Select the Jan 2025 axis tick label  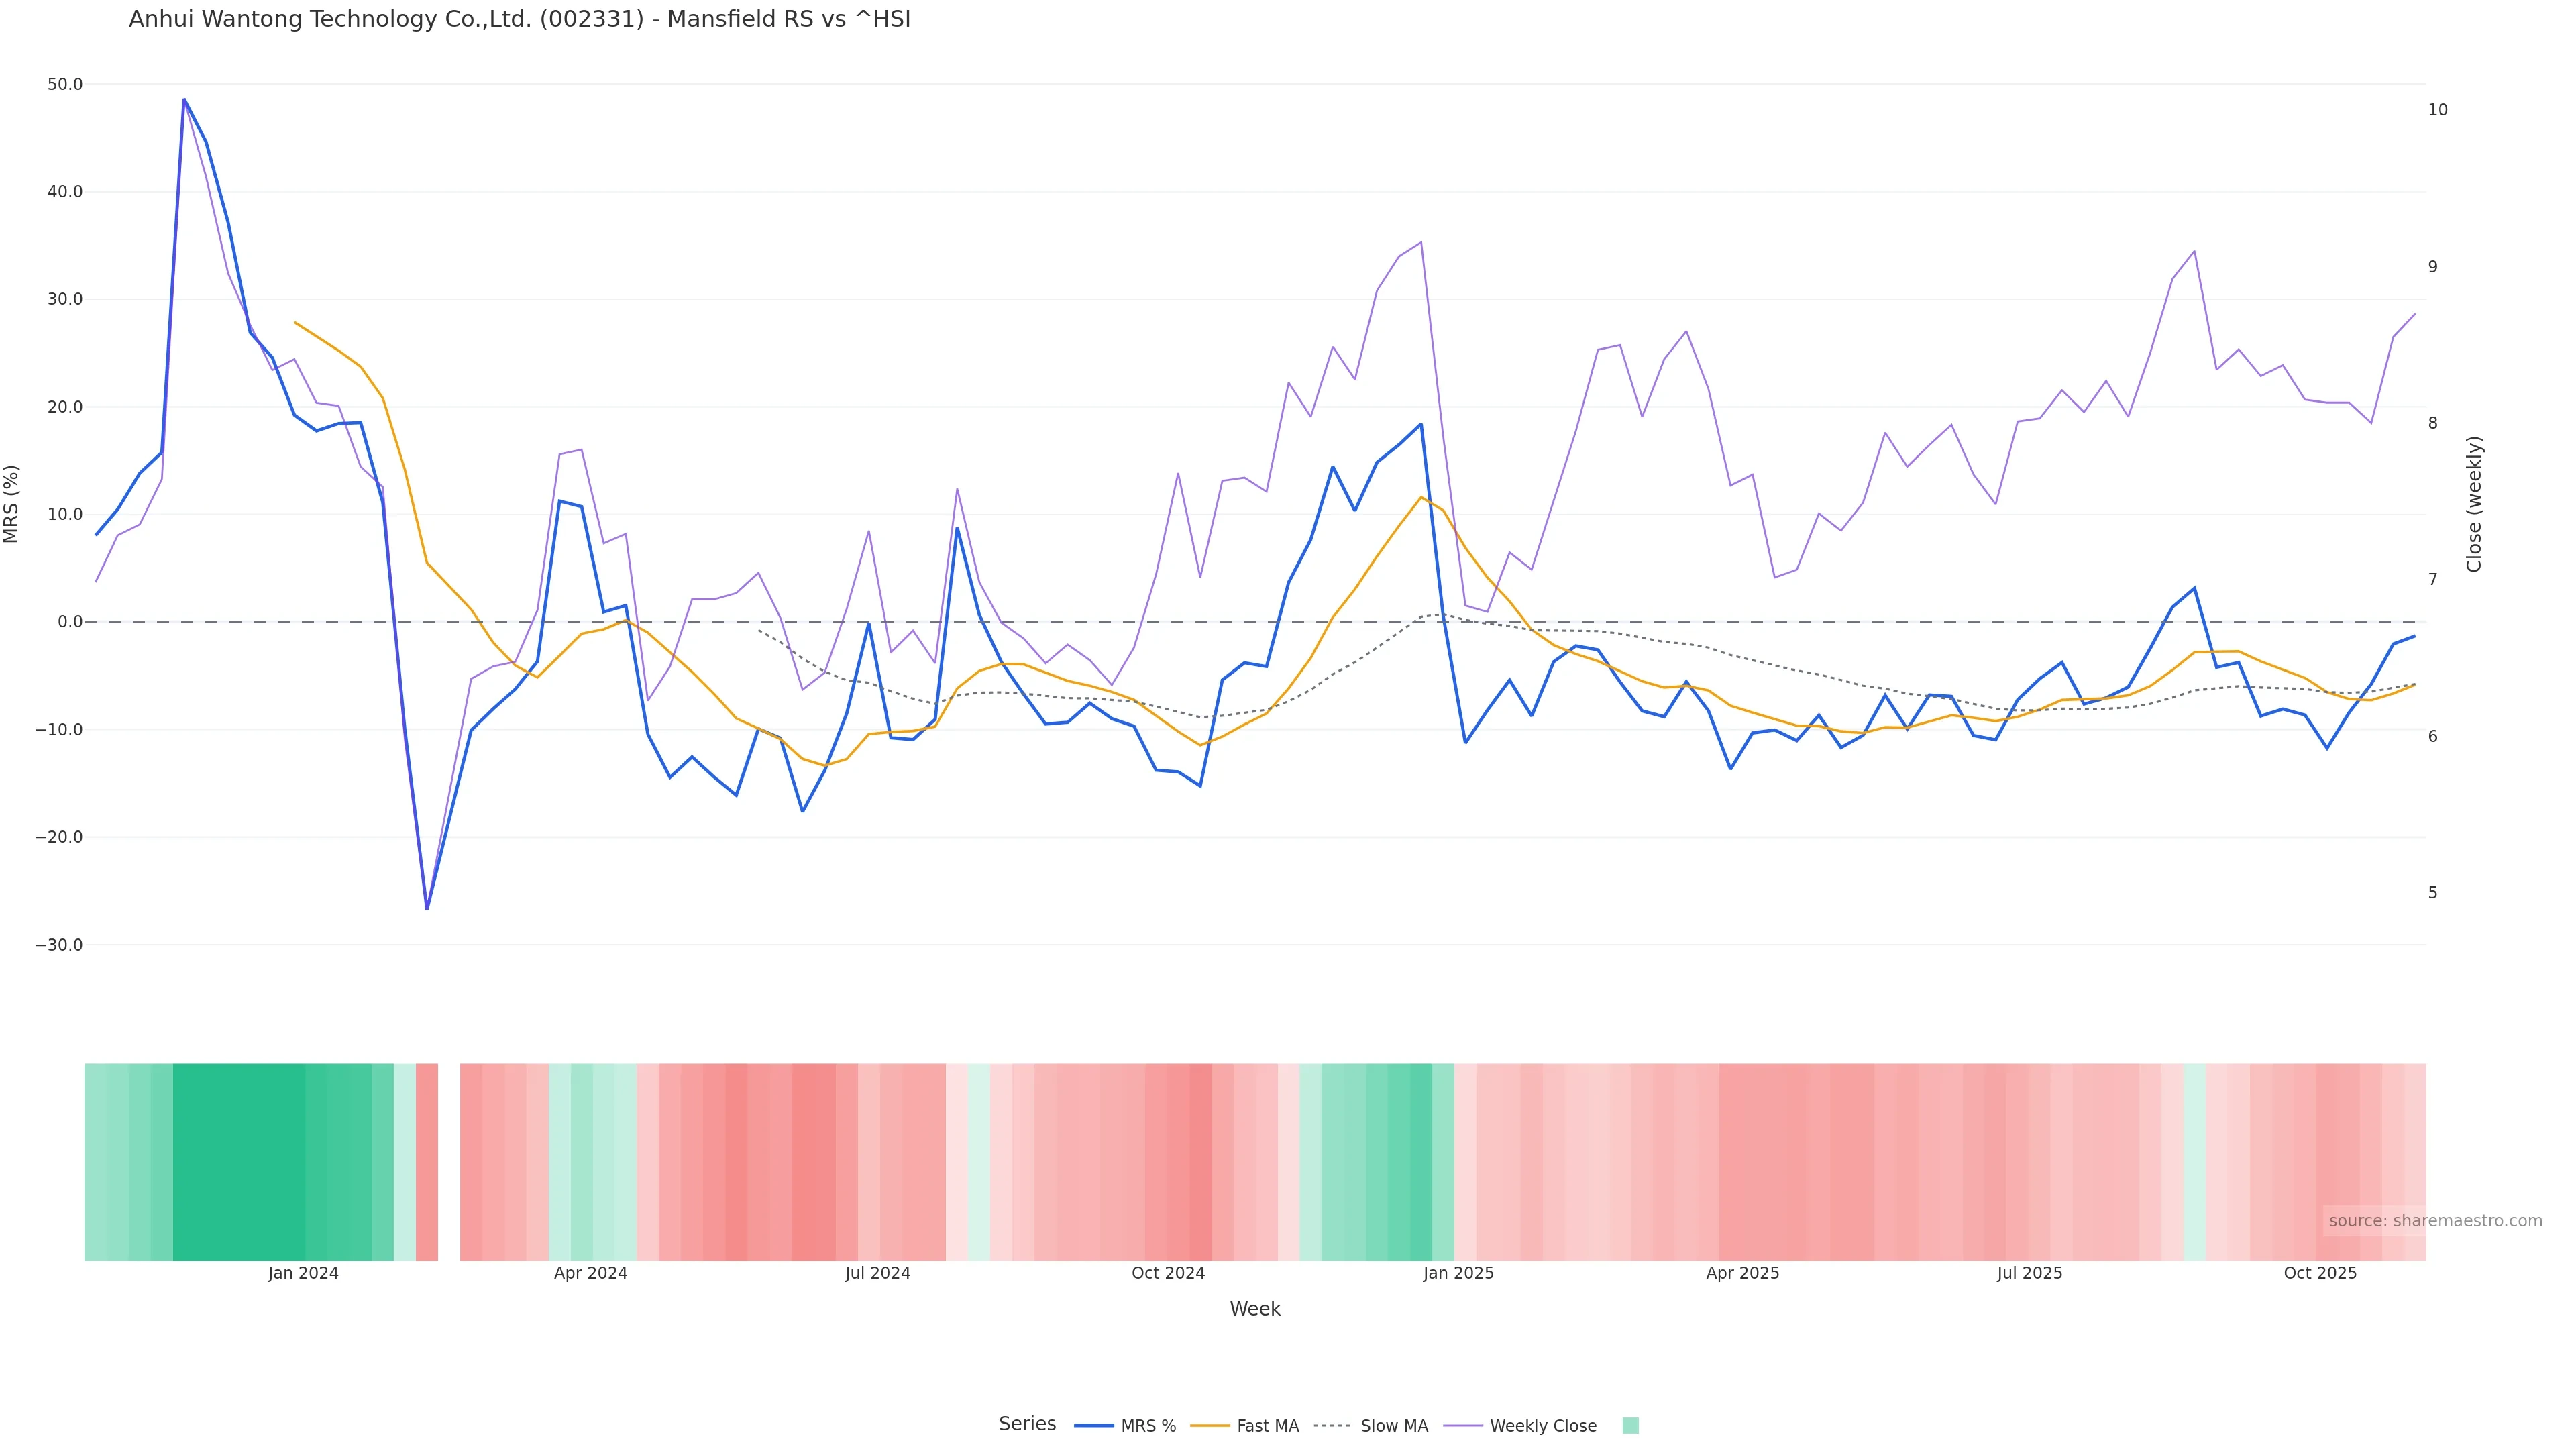point(1458,1273)
